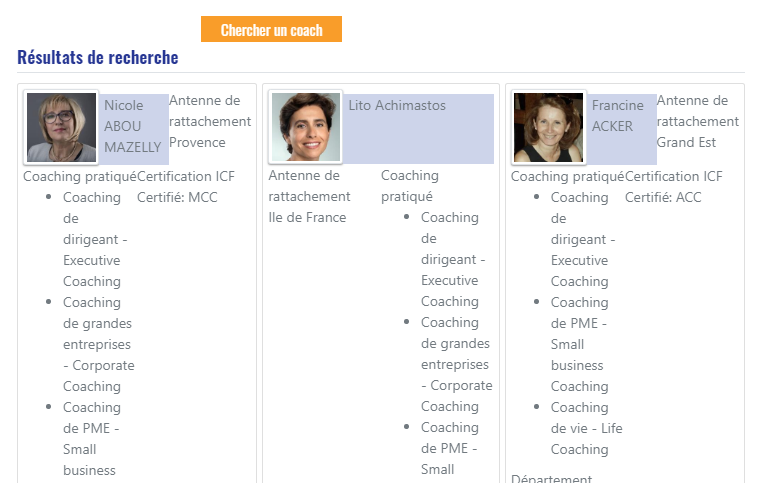This screenshot has width=760, height=483.
Task: Click Lito's Executive Coaching list item
Action: 453,259
